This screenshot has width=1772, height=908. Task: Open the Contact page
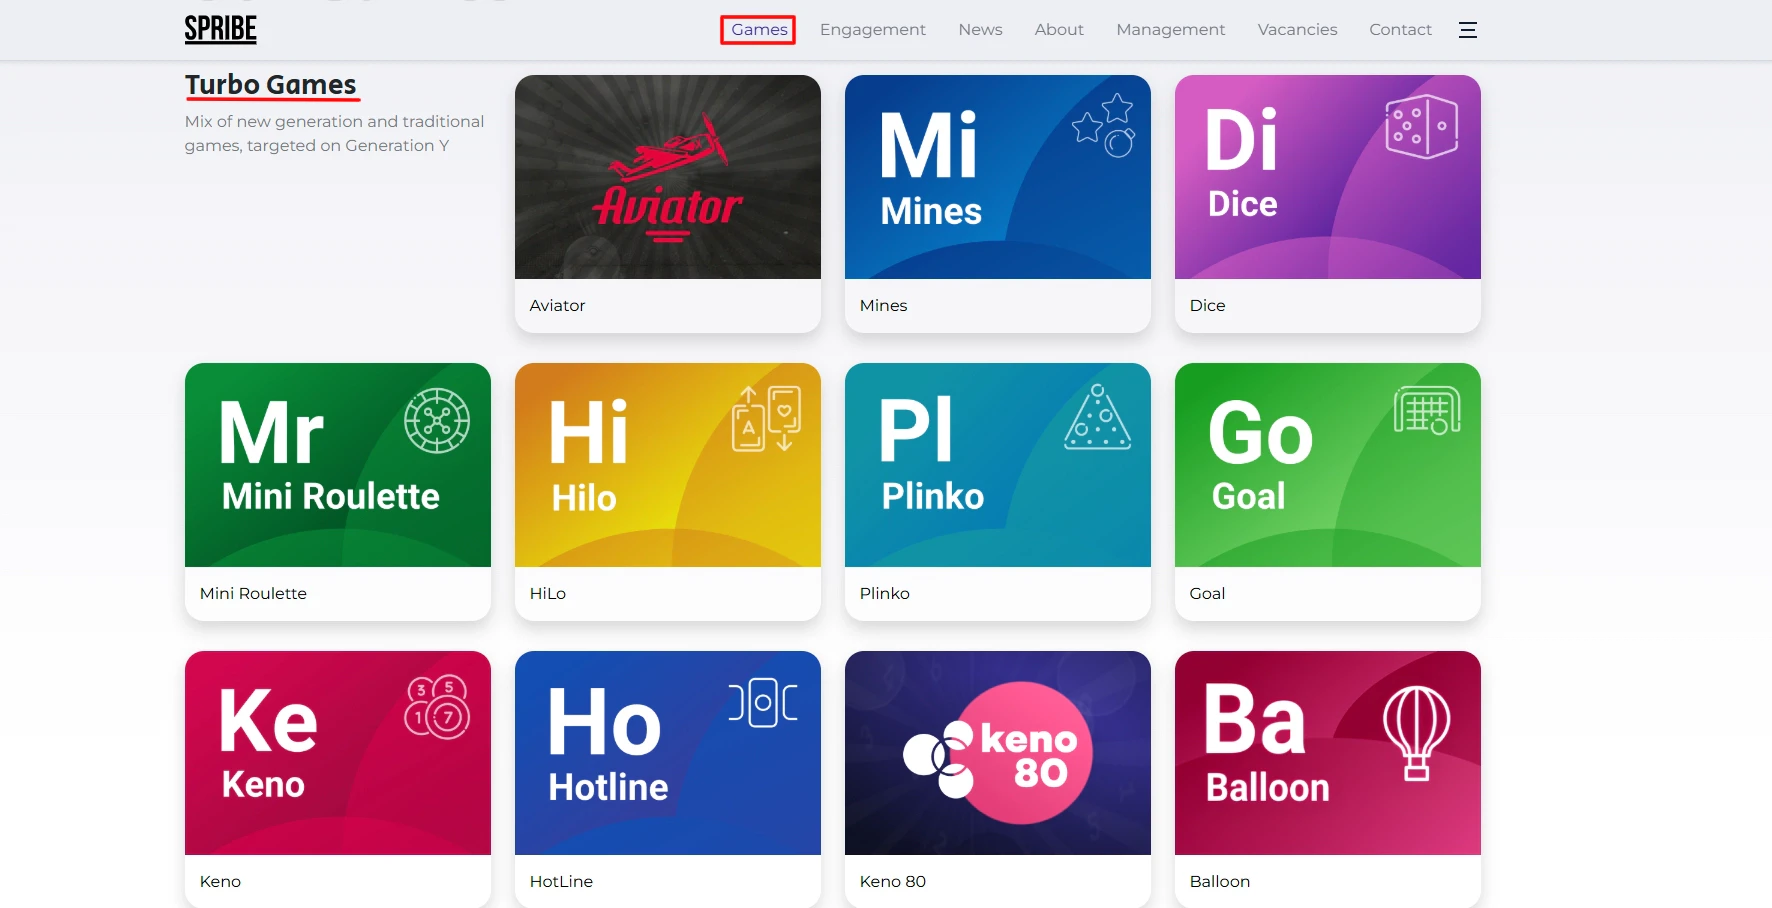tap(1400, 30)
